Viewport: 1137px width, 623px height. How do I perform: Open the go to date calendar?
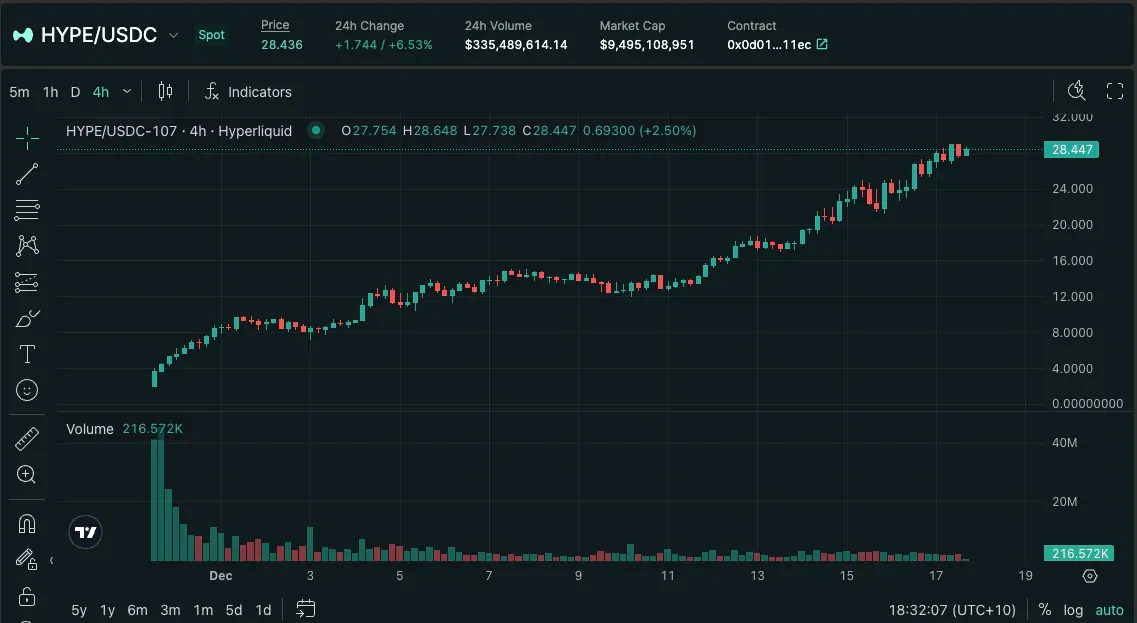point(306,608)
